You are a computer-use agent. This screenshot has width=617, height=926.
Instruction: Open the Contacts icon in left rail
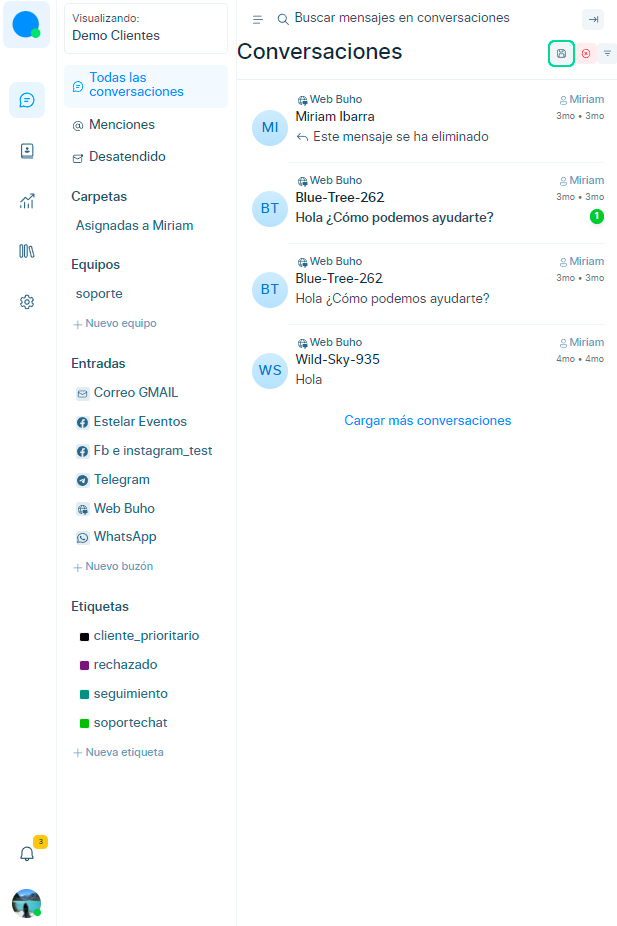(27, 150)
